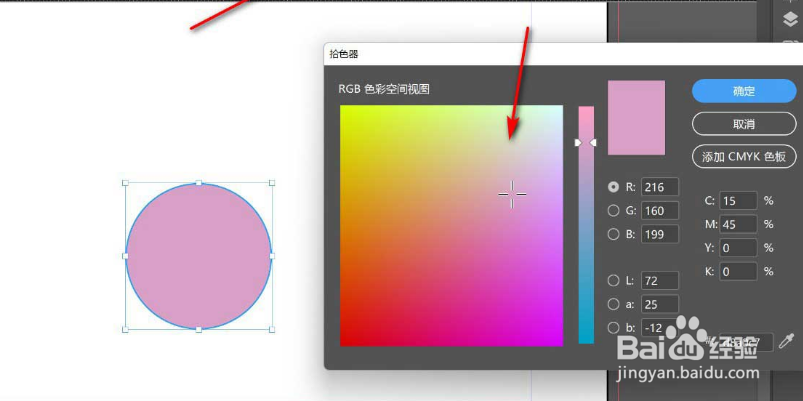Click the M percentage field showing 45
The image size is (803, 401).
pos(738,224)
